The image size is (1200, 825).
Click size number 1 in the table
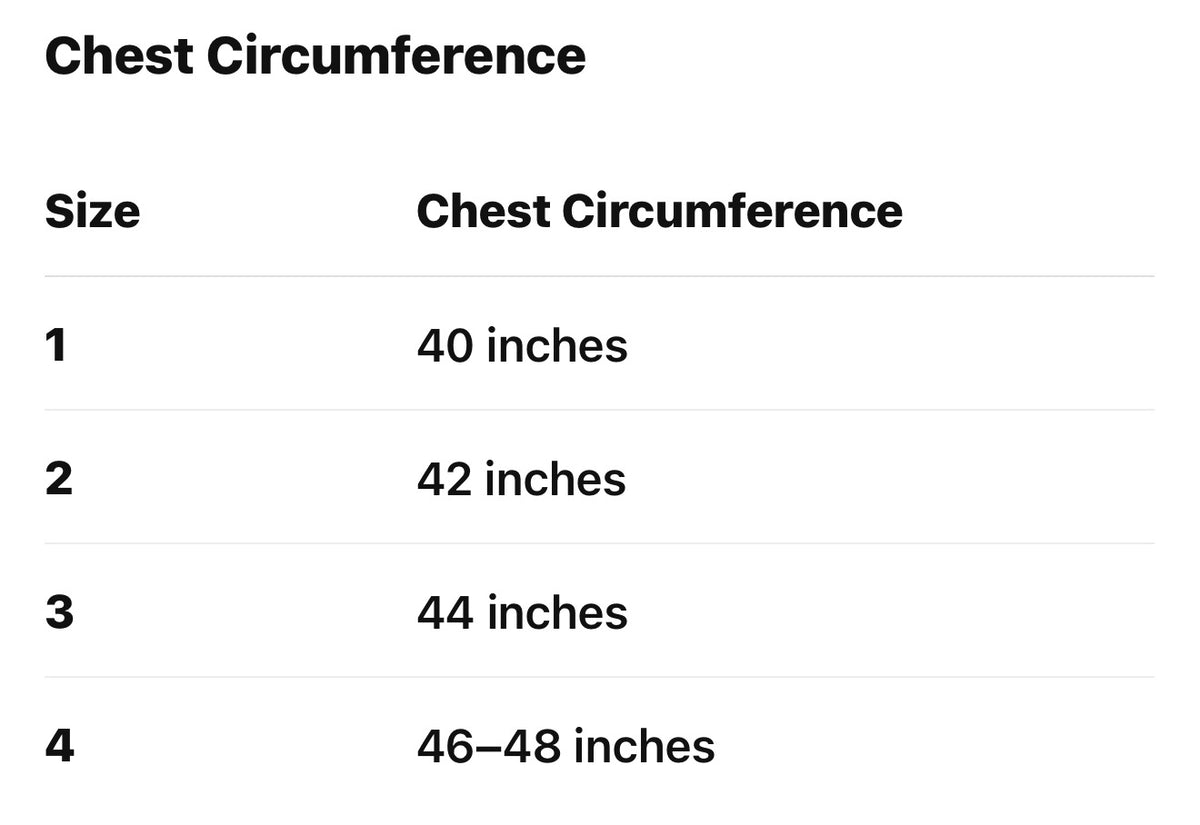pyautogui.click(x=56, y=345)
